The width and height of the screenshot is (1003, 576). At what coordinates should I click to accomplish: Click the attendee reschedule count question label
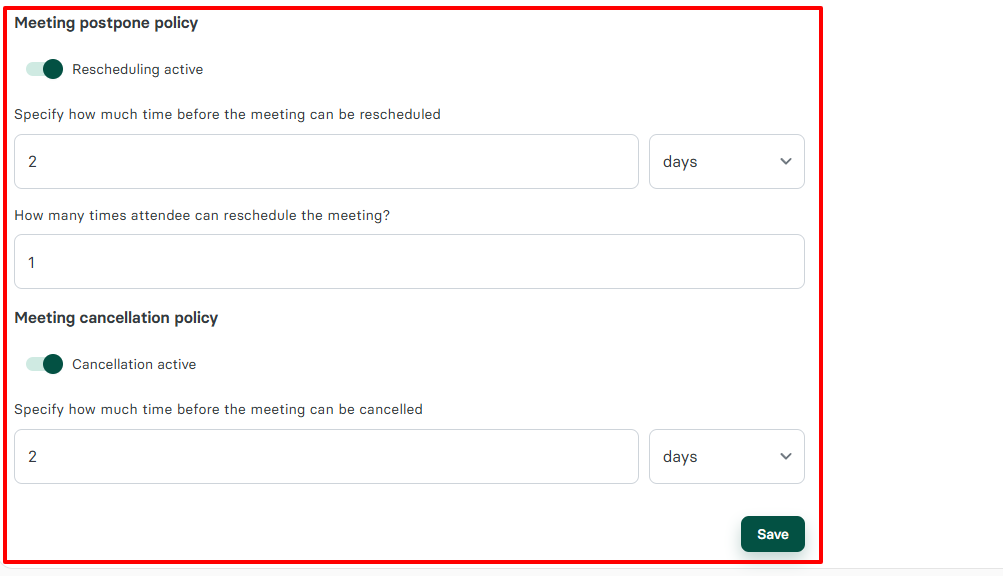pos(202,215)
